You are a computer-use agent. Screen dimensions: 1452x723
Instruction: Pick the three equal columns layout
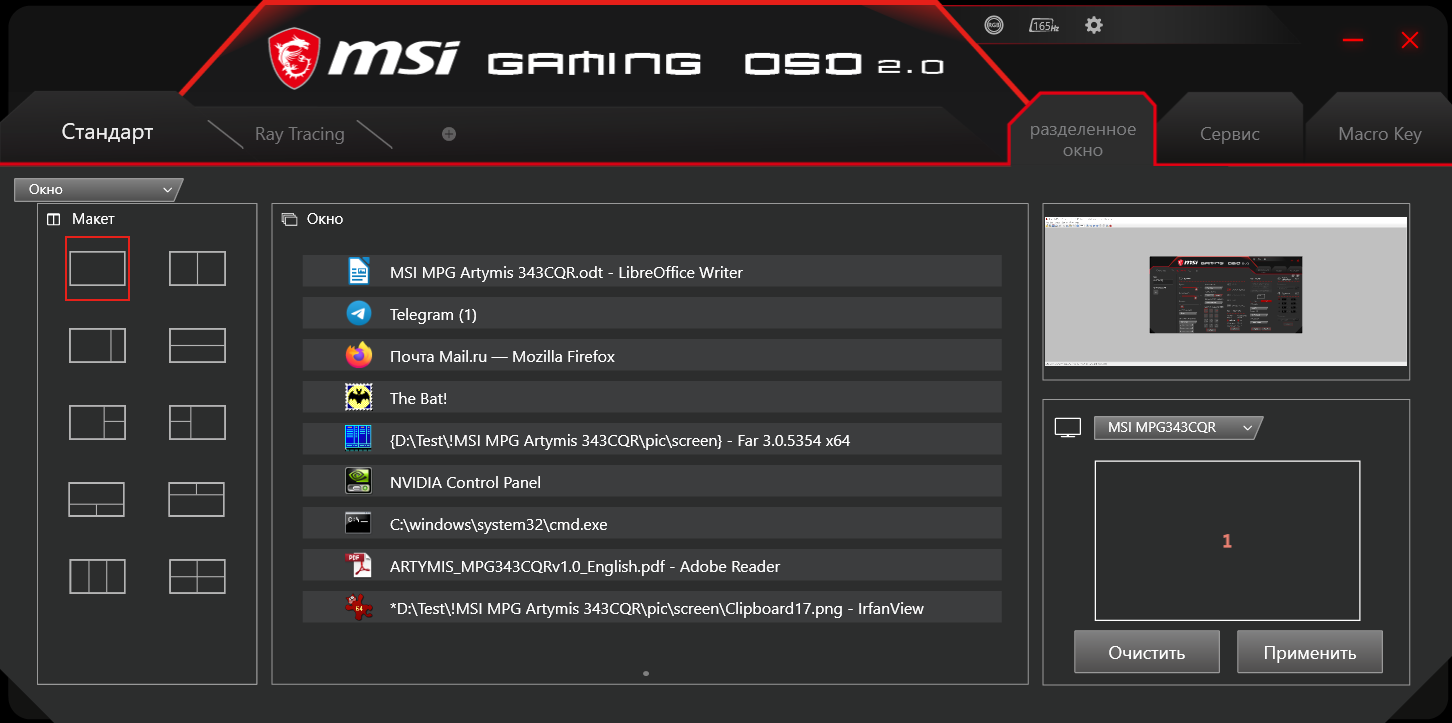pos(97,576)
